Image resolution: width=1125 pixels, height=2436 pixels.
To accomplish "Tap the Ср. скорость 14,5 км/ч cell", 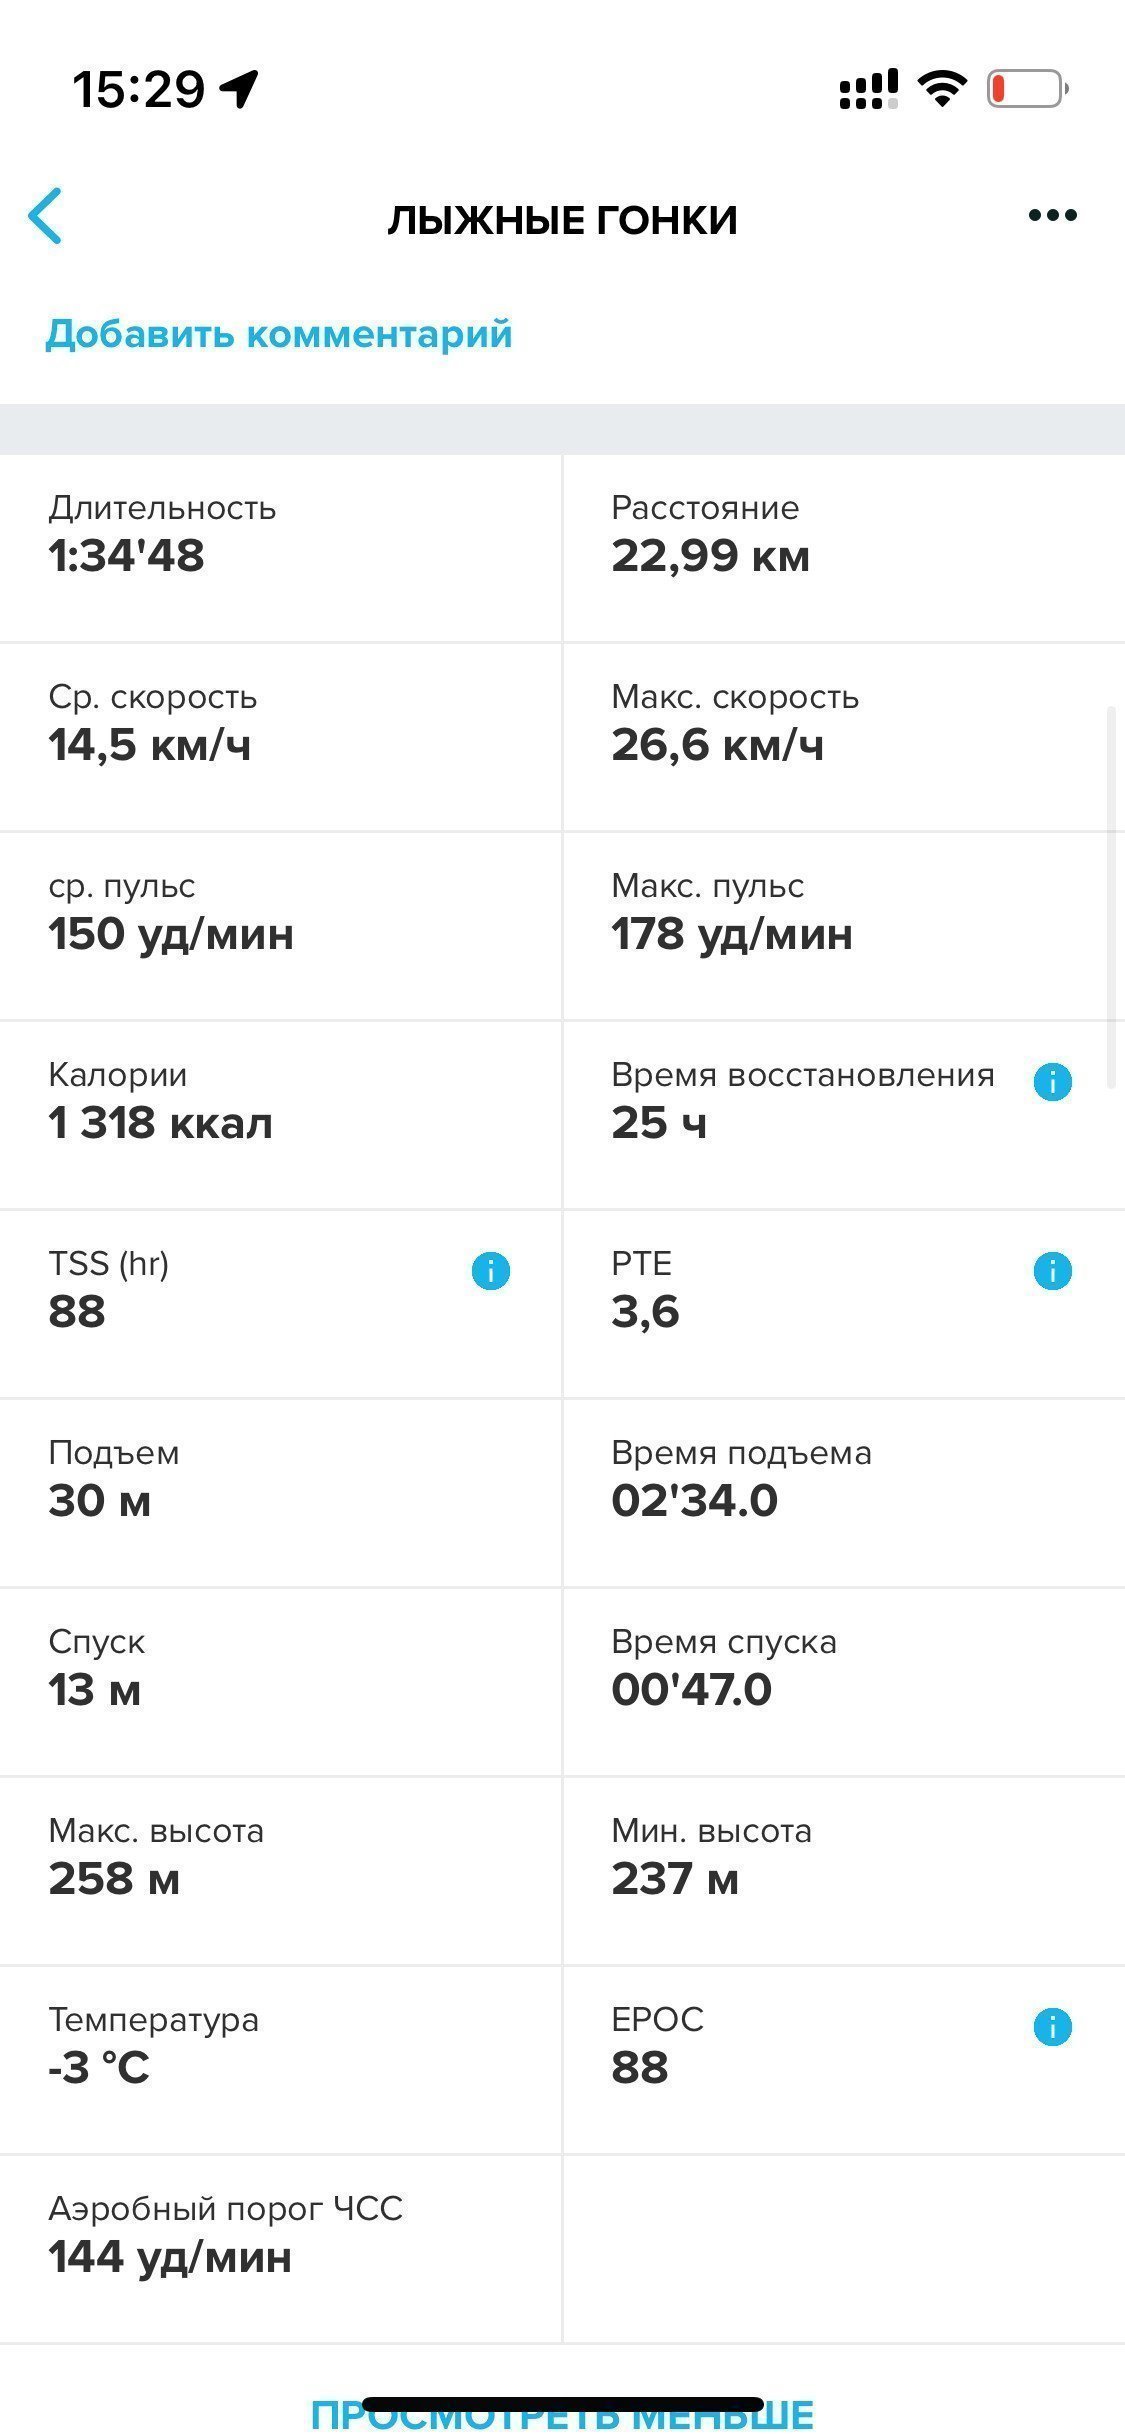I will click(280, 737).
